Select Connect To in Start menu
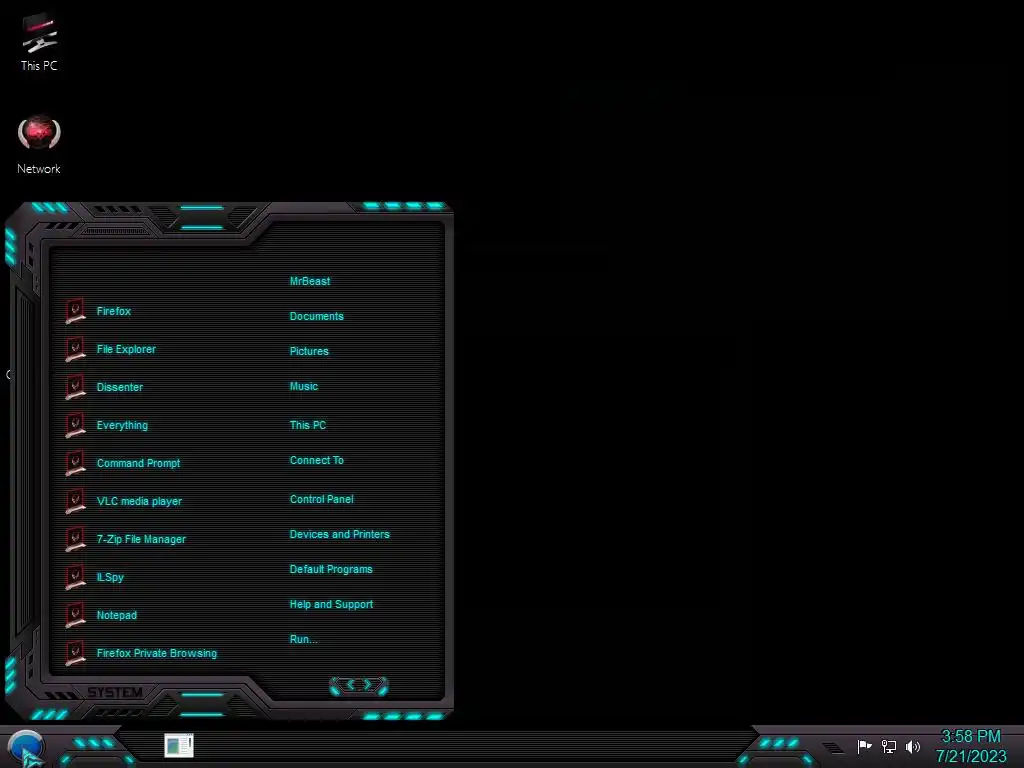The image size is (1024, 768). click(317, 460)
